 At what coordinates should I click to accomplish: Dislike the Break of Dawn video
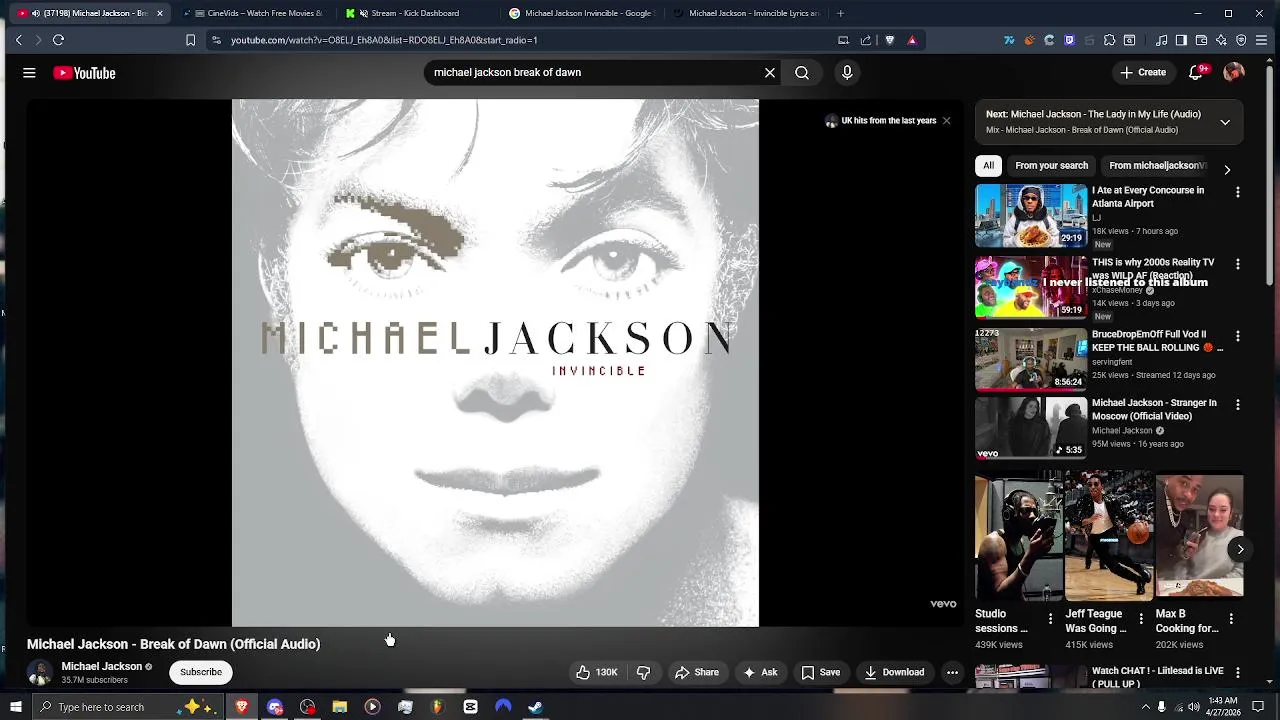[644, 672]
